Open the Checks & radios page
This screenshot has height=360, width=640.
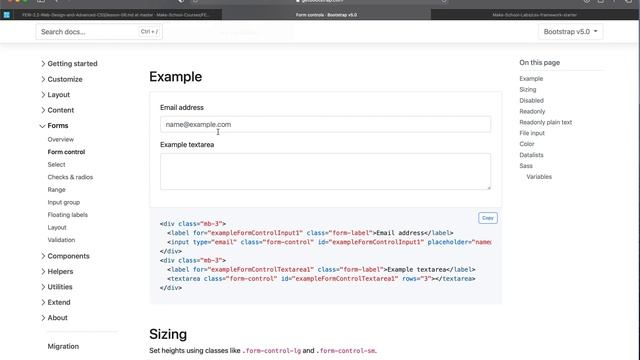click(x=70, y=177)
